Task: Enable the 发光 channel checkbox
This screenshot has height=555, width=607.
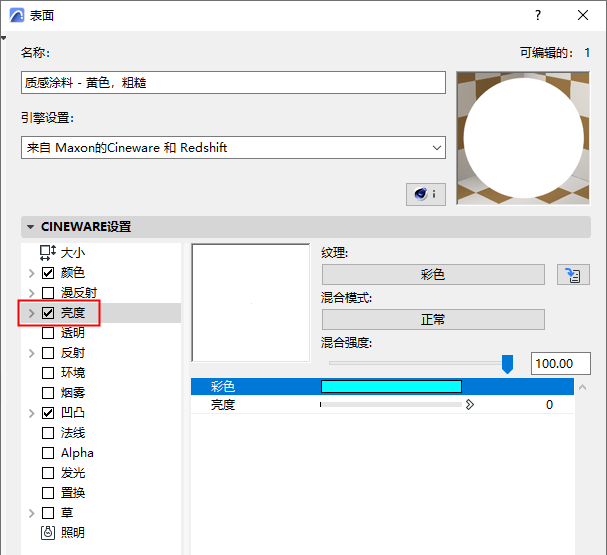Action: pos(48,473)
